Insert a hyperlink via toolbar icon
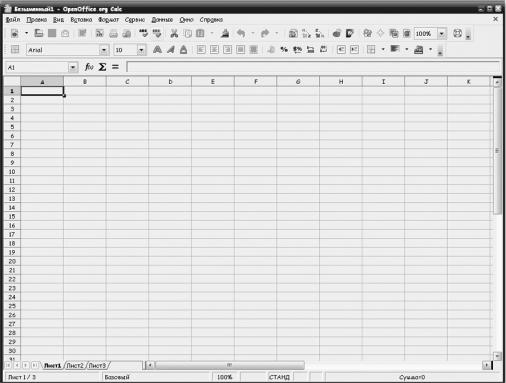Viewport: 506px width, 383px height. 293,33
